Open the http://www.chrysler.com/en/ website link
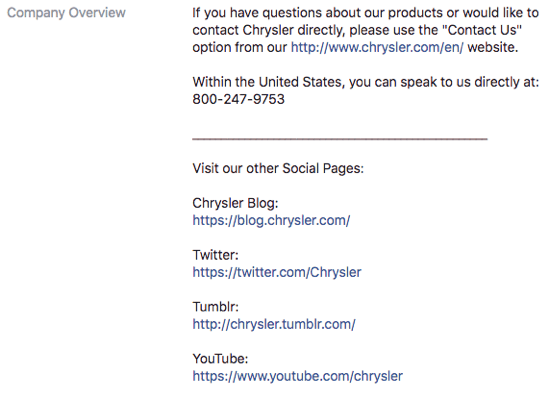This screenshot has height=399, width=550. click(377, 47)
